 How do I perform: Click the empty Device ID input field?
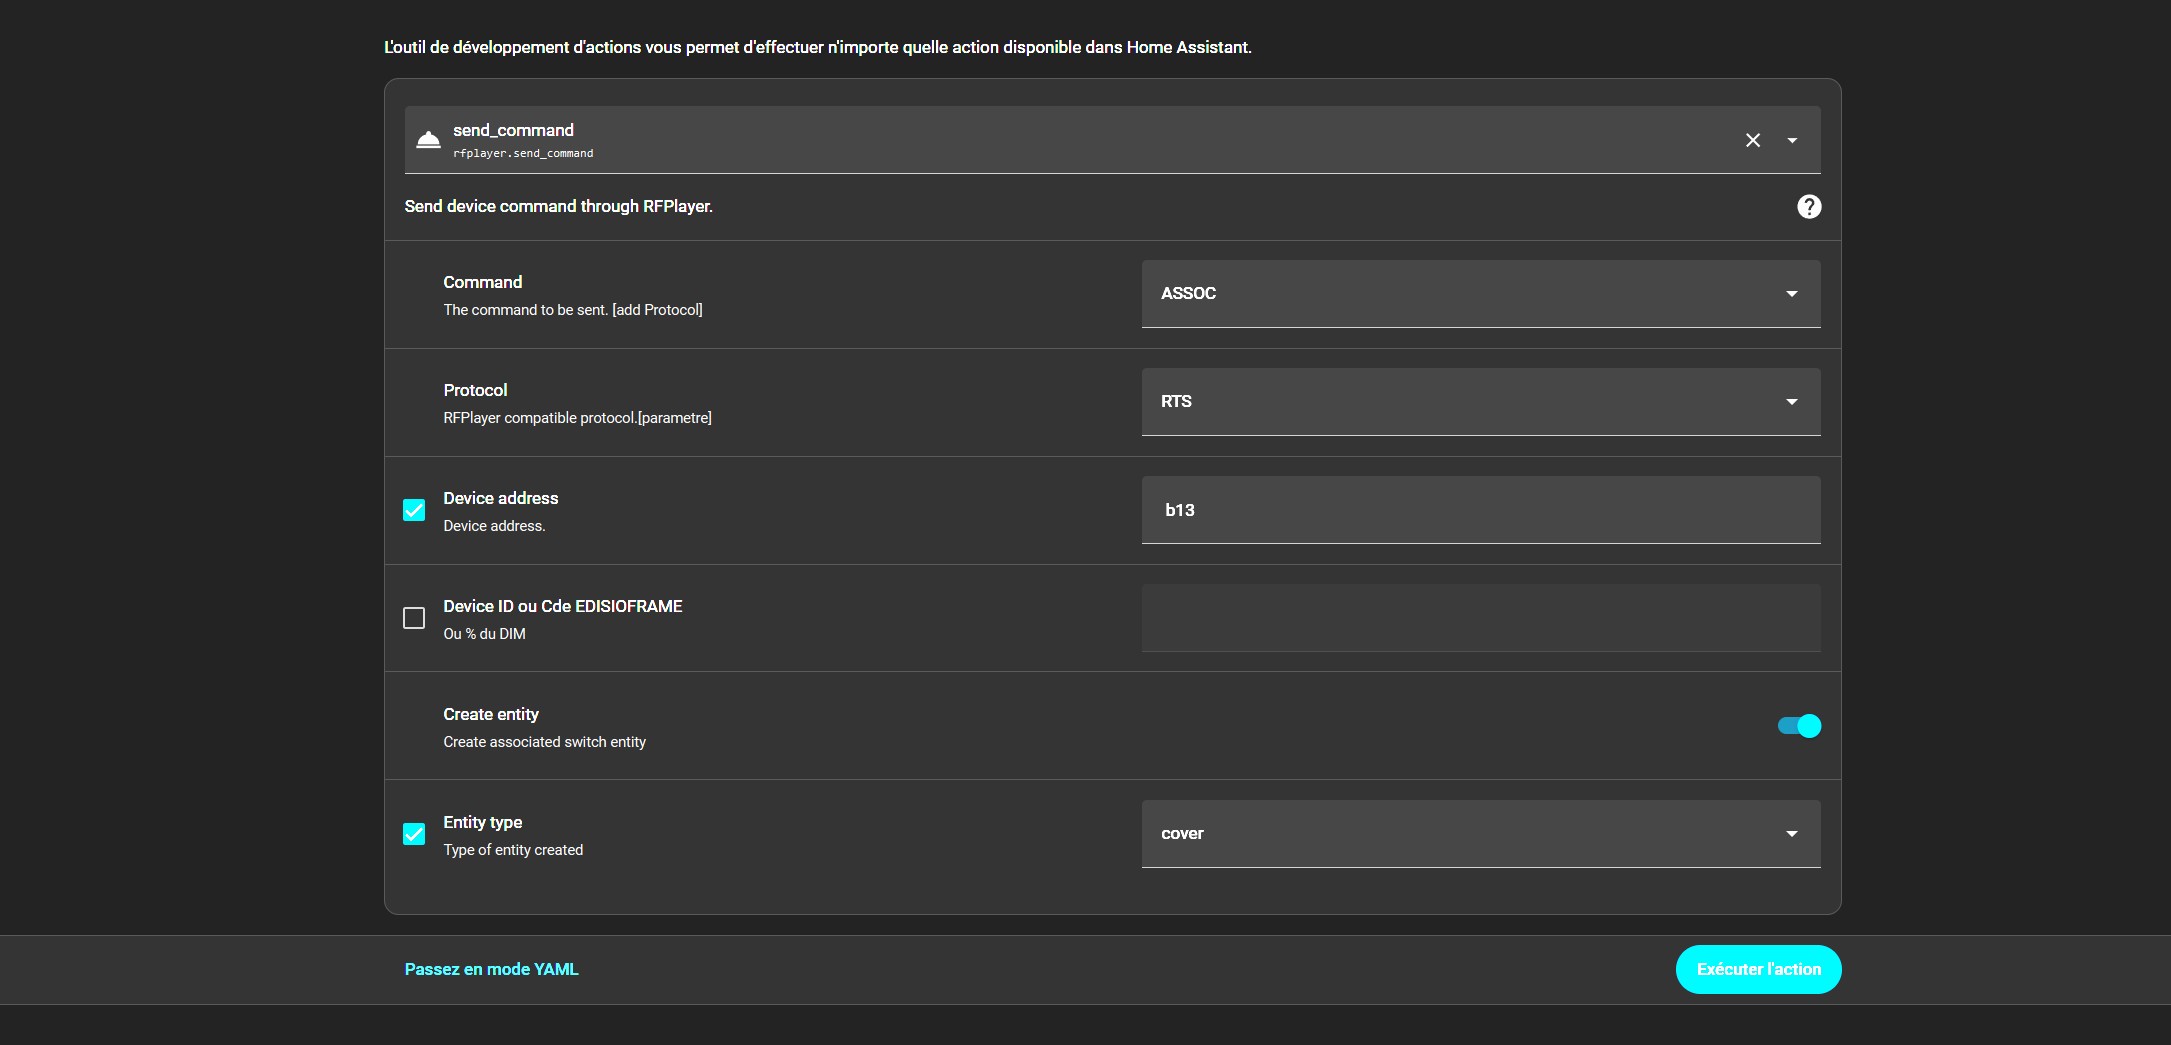point(1480,618)
